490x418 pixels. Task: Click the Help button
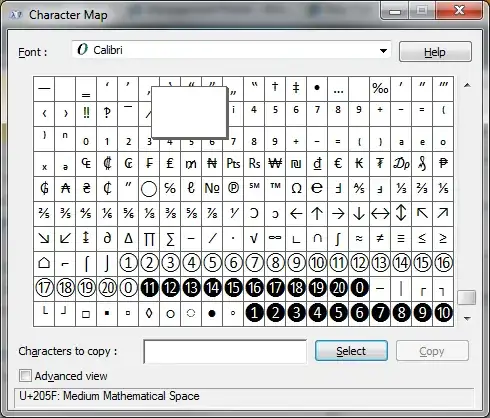[435, 52]
